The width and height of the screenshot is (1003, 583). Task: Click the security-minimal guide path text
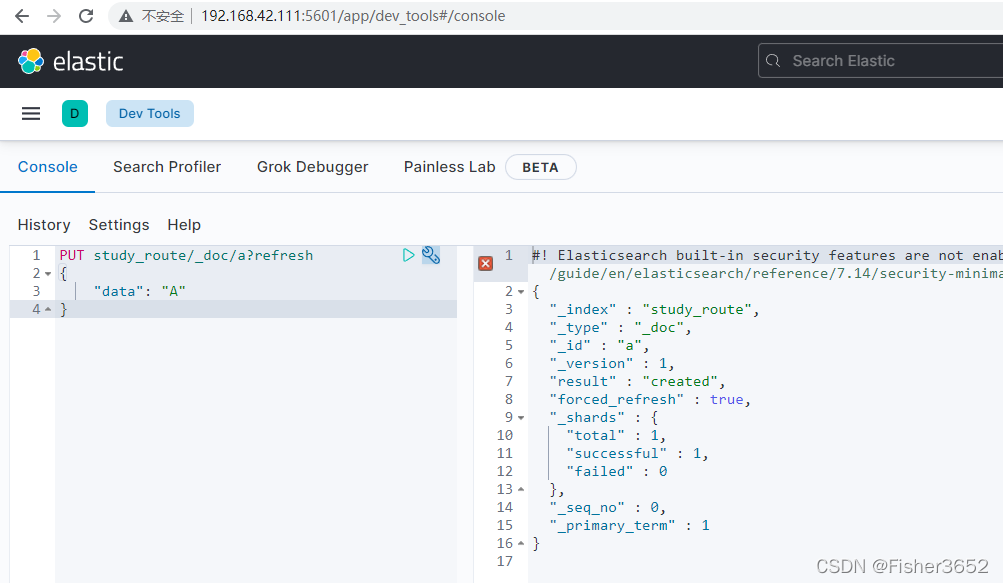coord(776,273)
